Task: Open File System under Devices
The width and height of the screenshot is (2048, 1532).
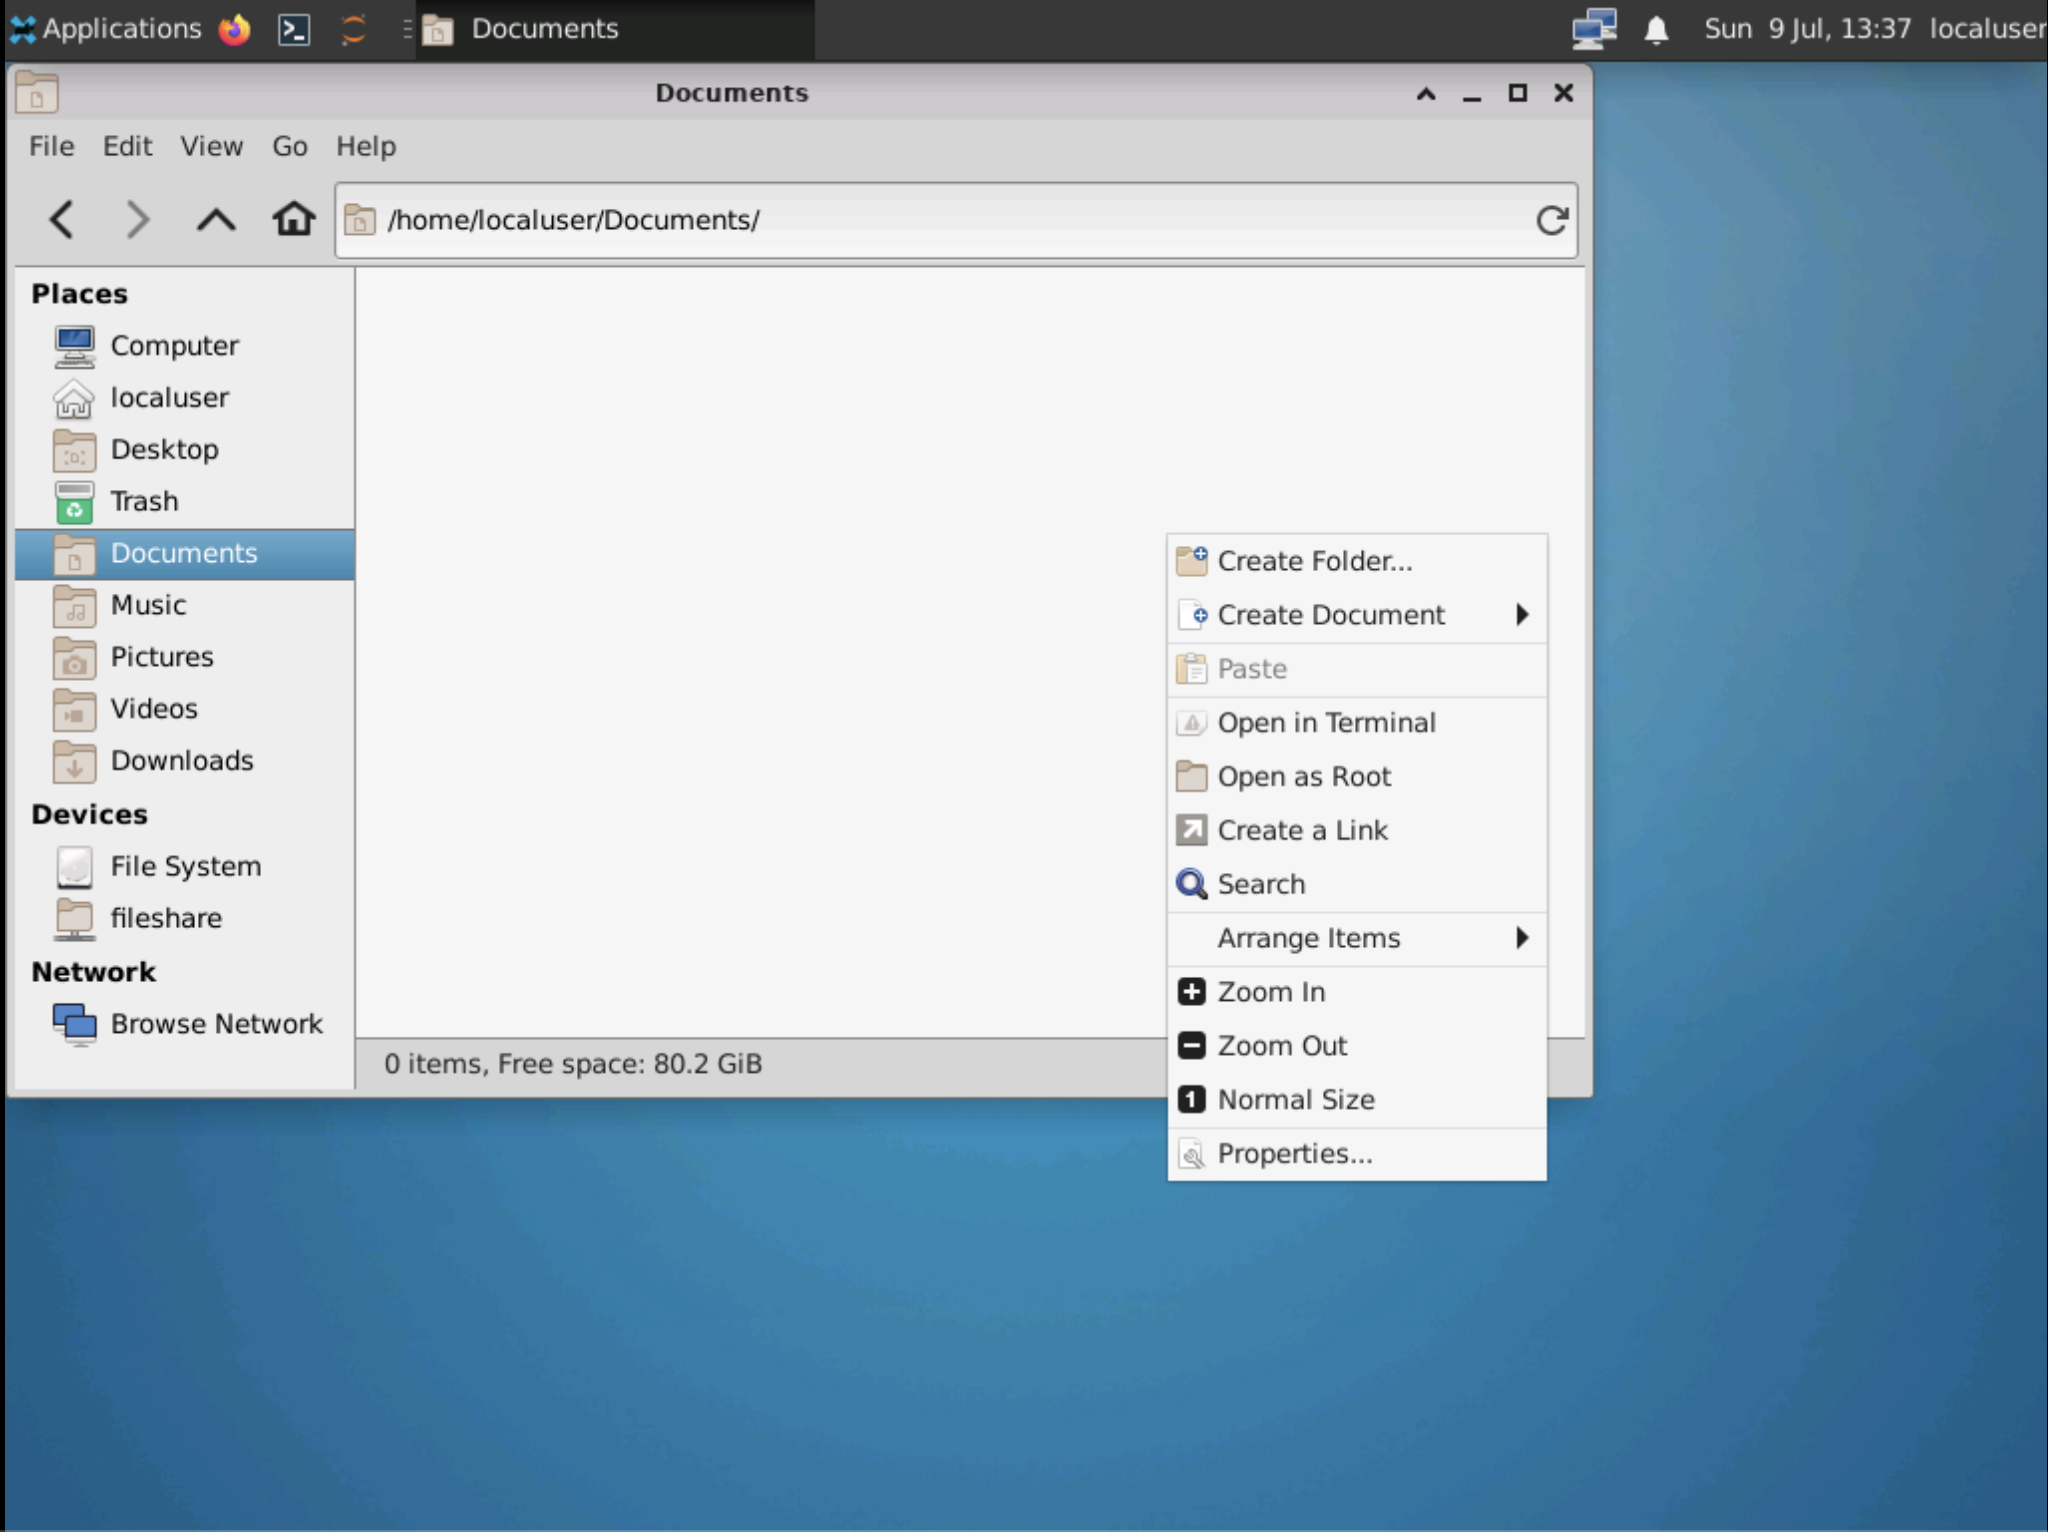Action: [185, 867]
